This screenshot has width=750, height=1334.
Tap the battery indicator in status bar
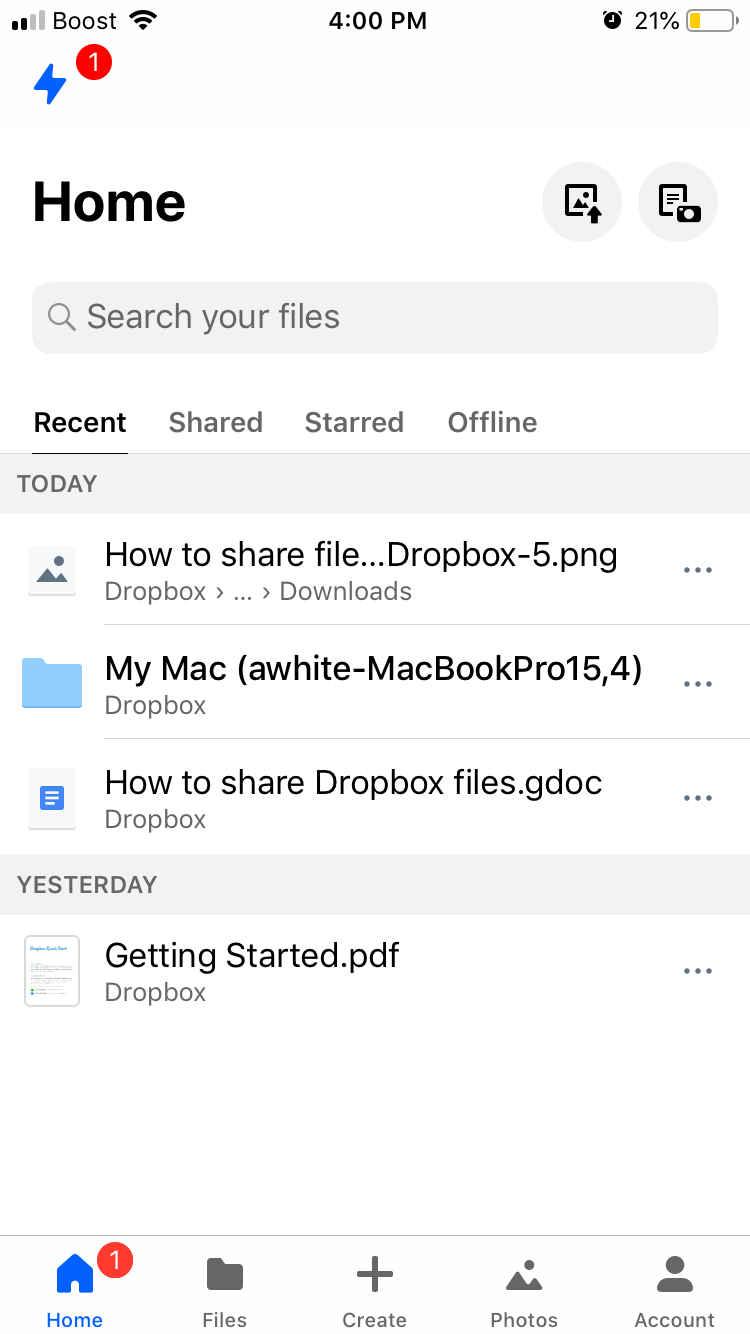(711, 18)
